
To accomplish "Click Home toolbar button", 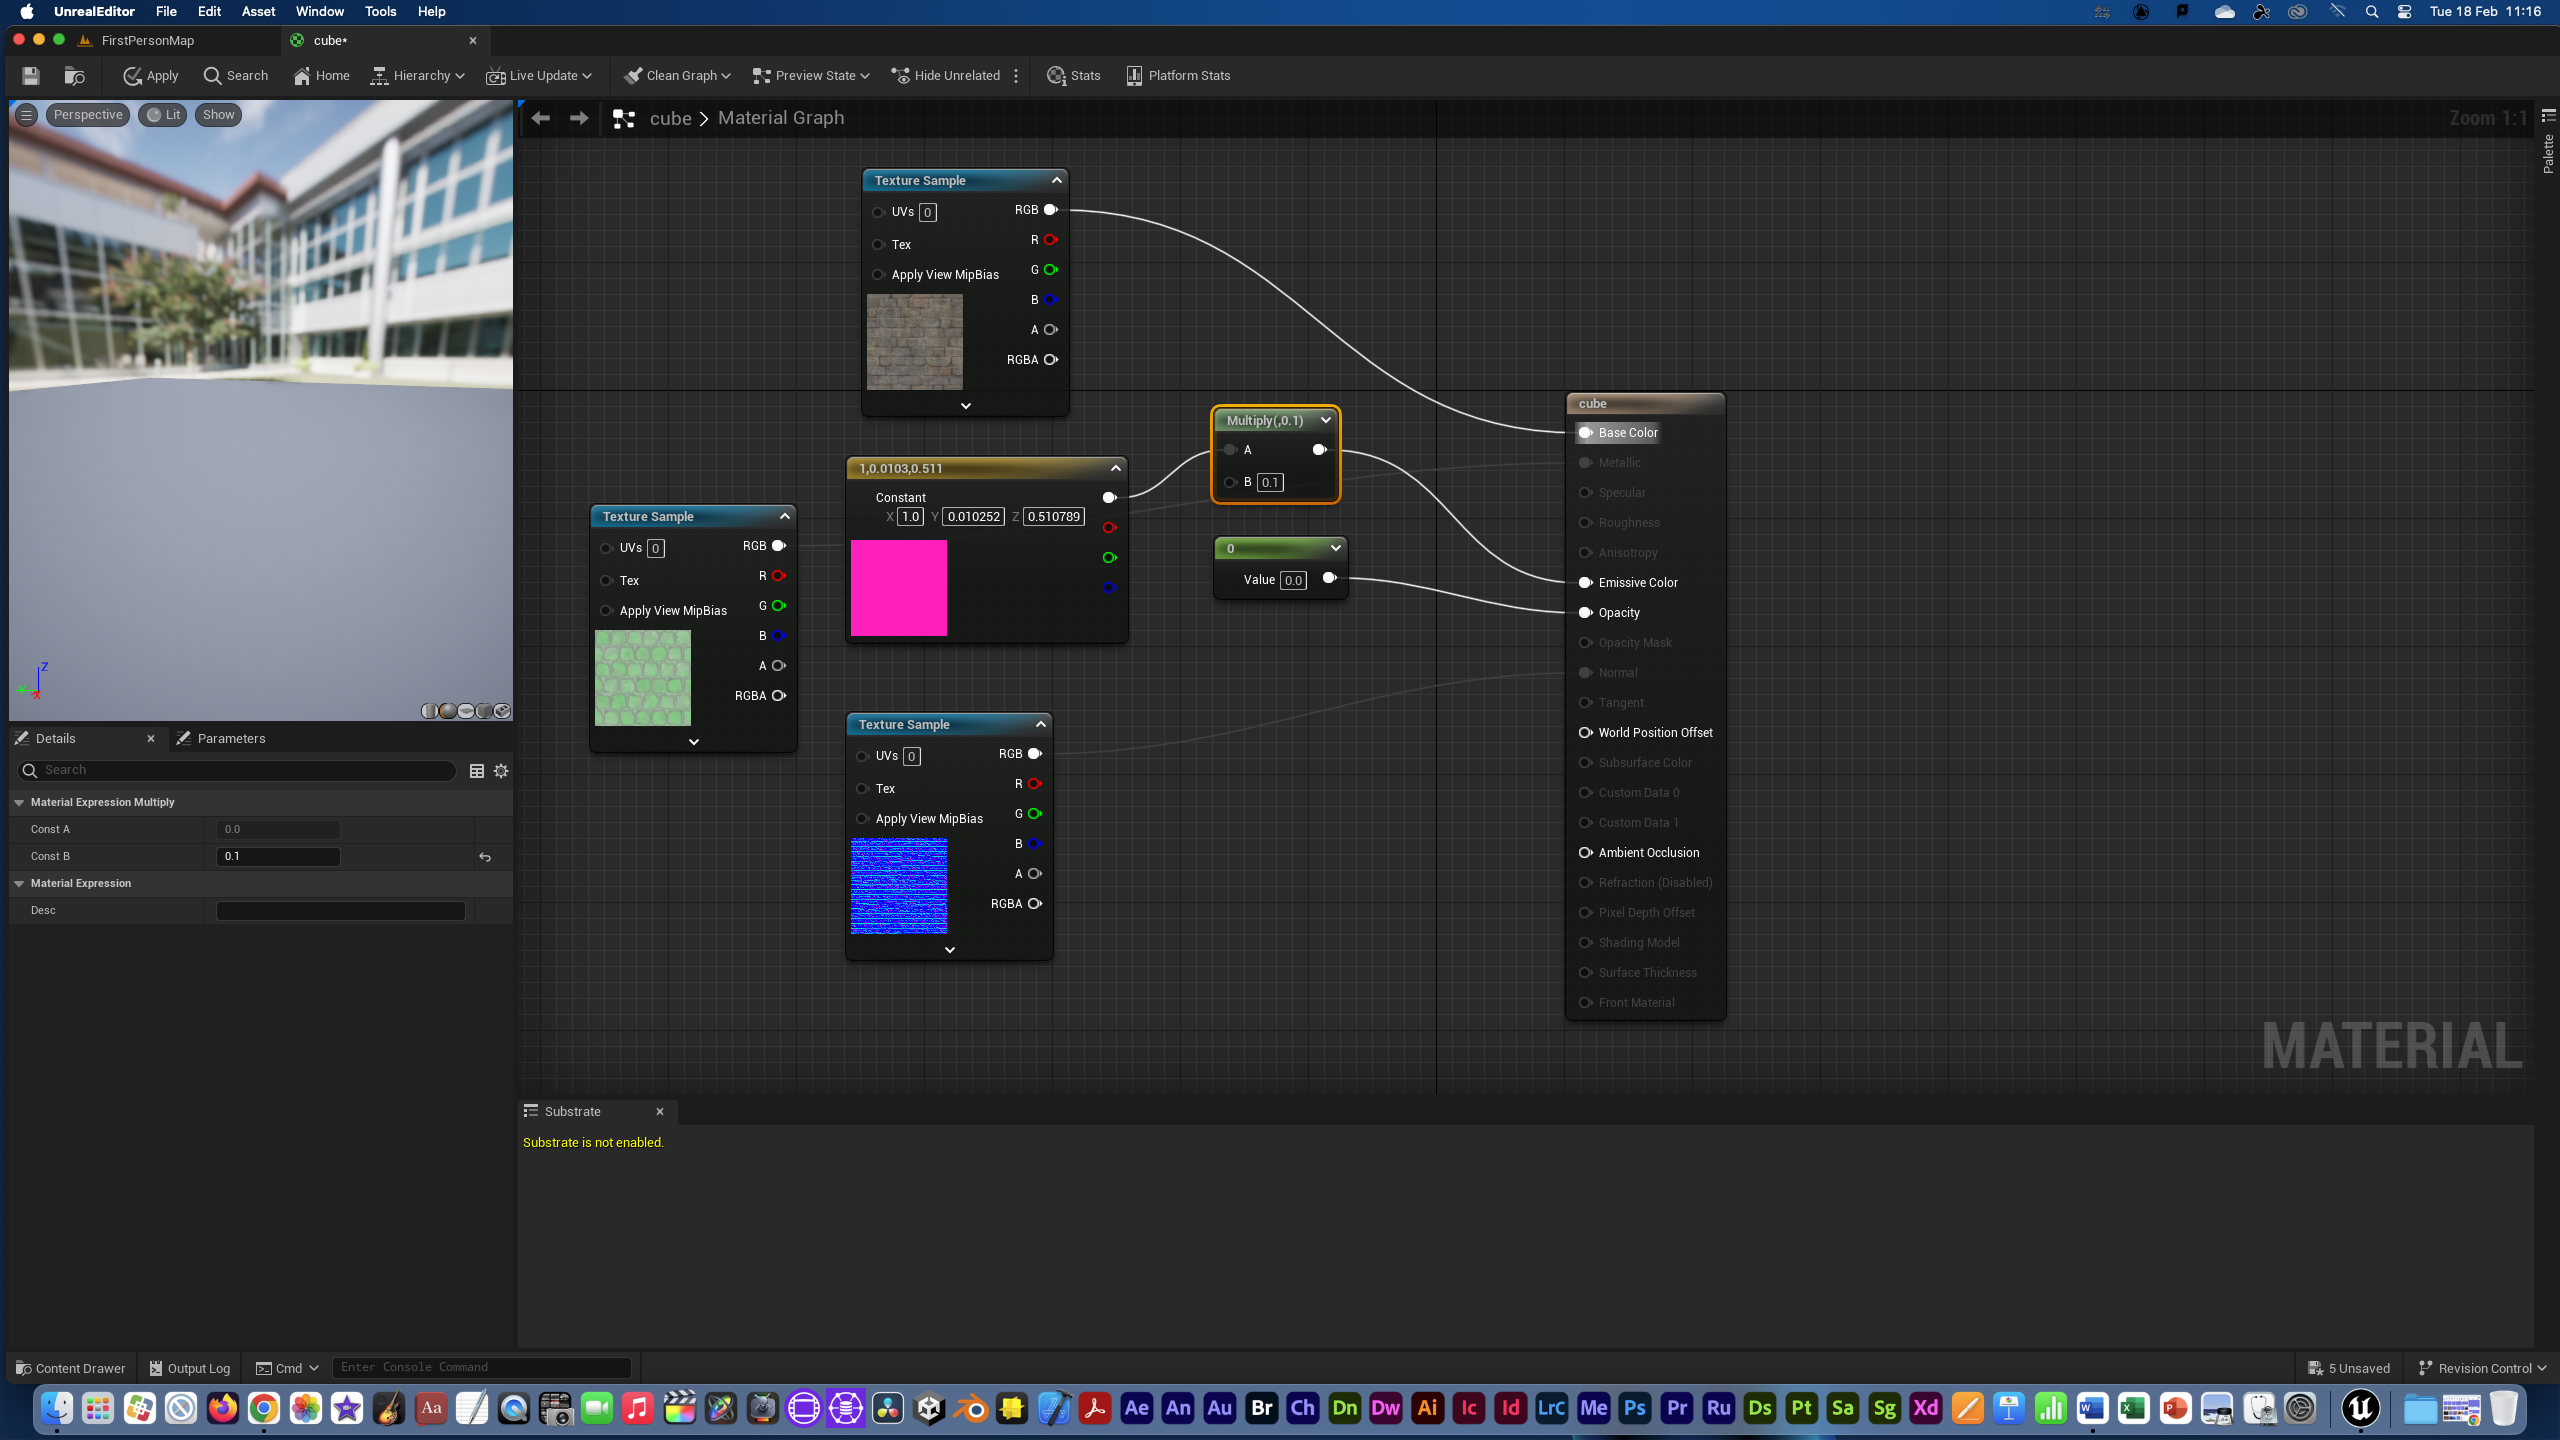I will tap(321, 76).
